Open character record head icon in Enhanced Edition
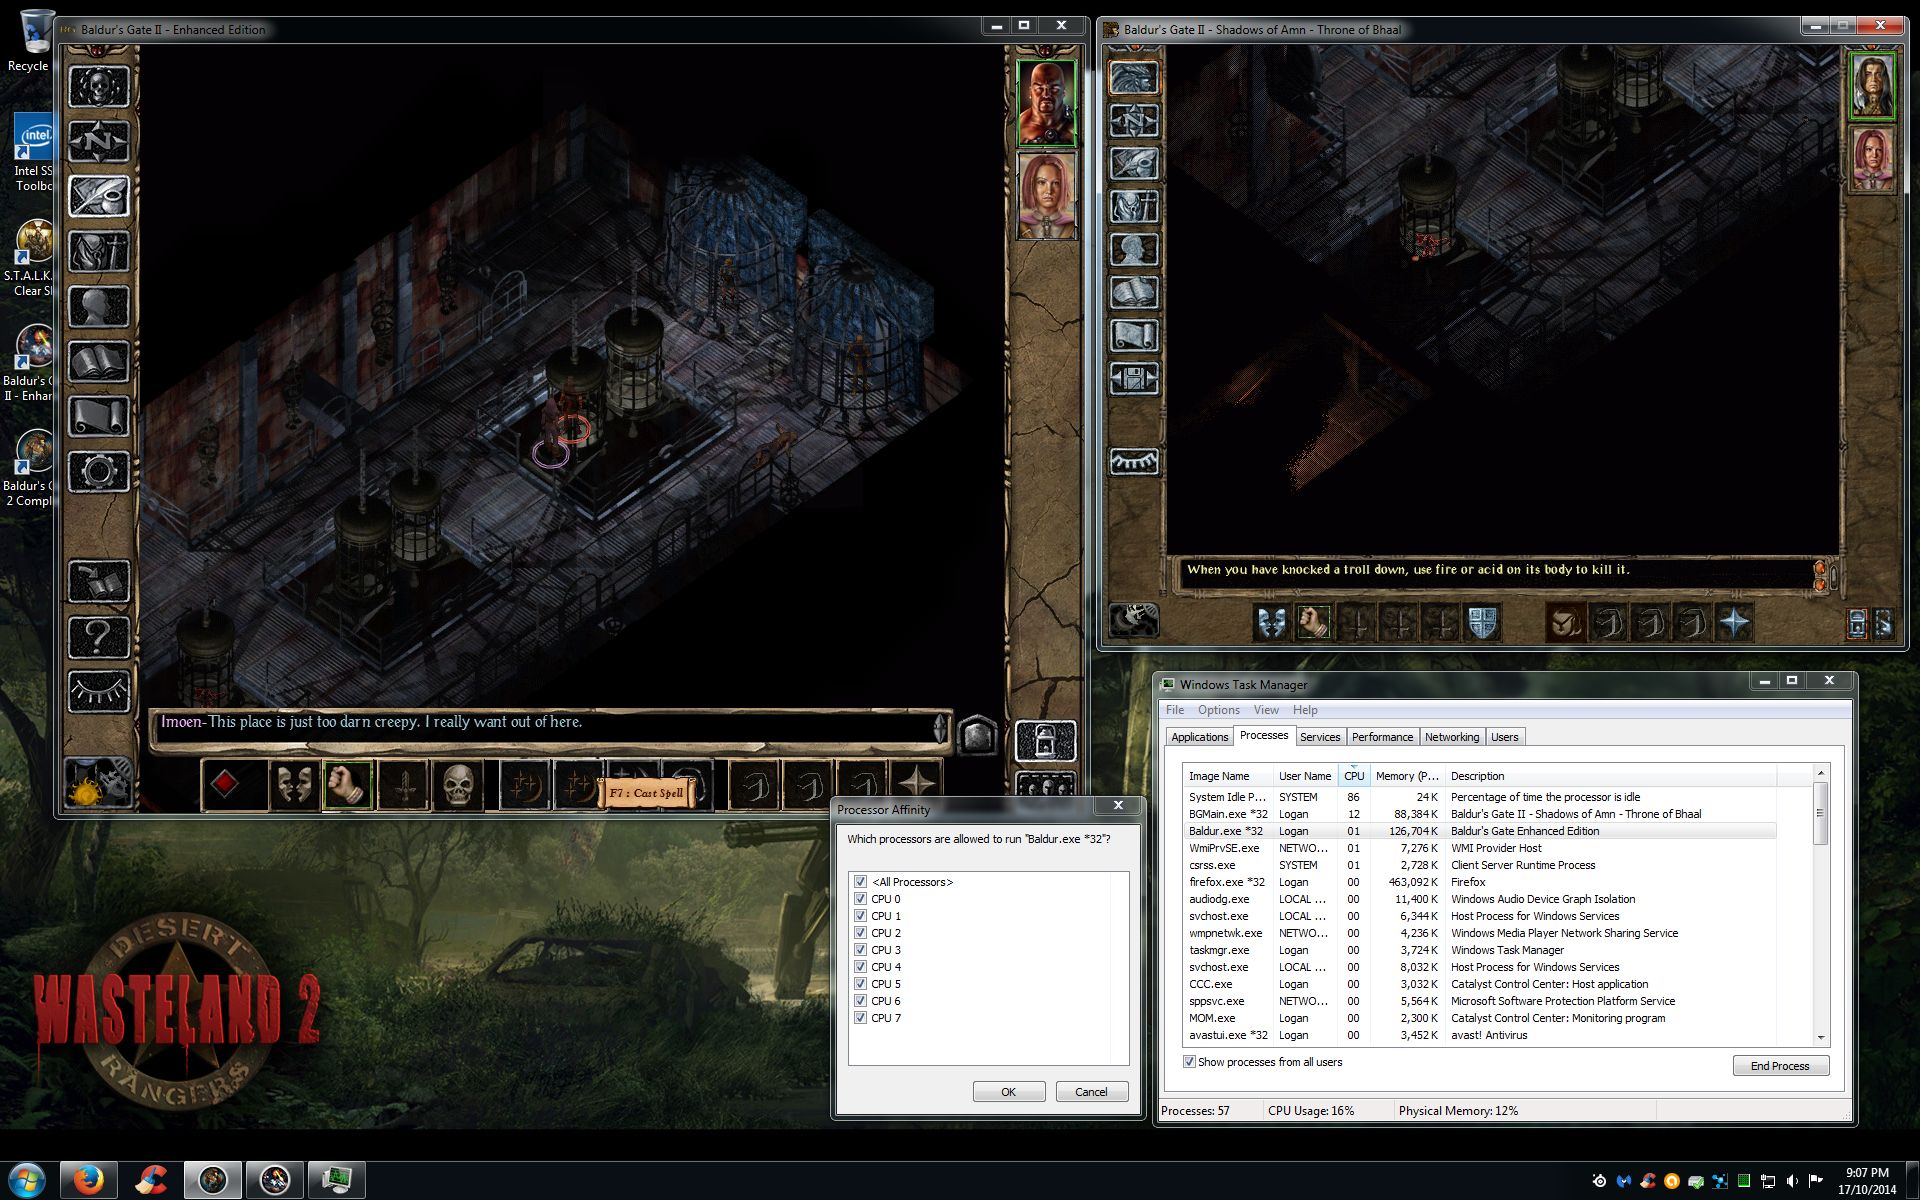 pyautogui.click(x=98, y=306)
